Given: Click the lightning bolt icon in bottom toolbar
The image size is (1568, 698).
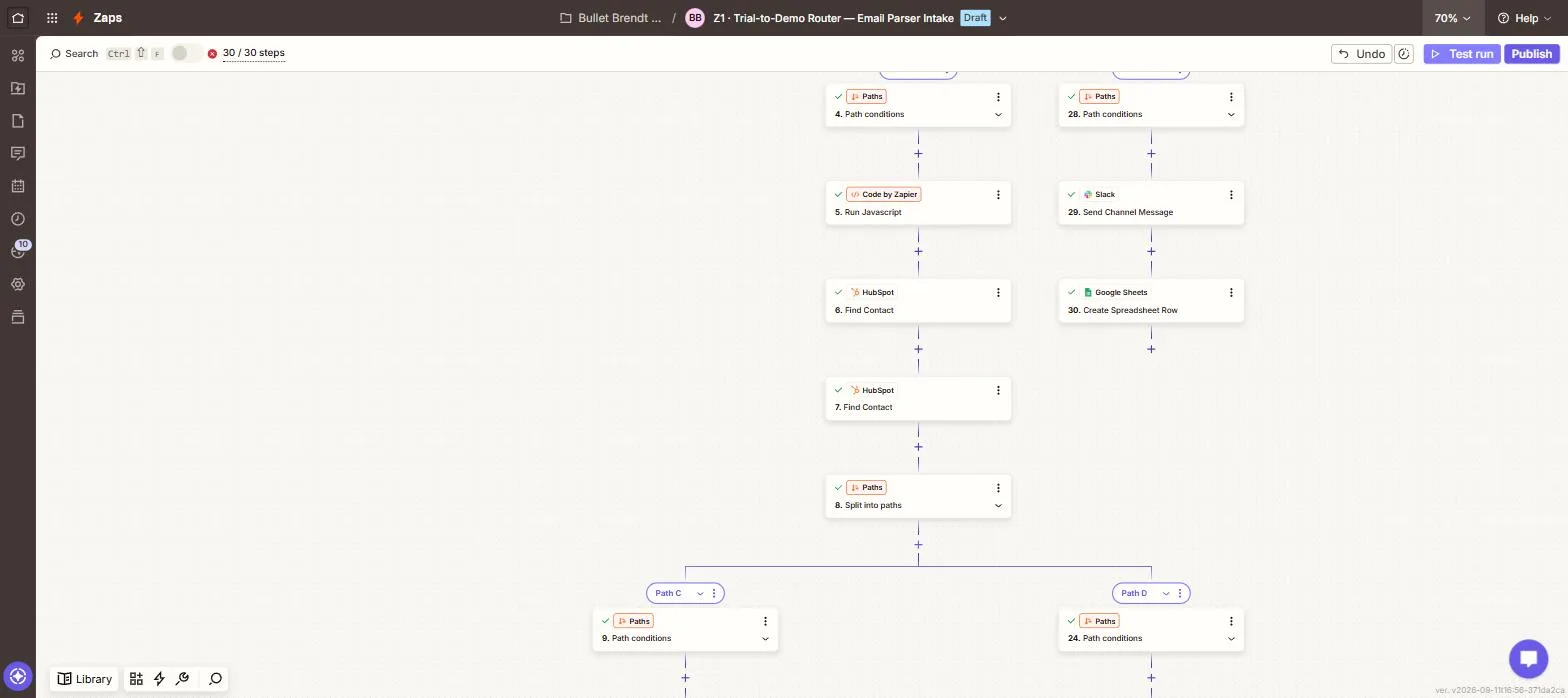Looking at the screenshot, I should coord(159,679).
